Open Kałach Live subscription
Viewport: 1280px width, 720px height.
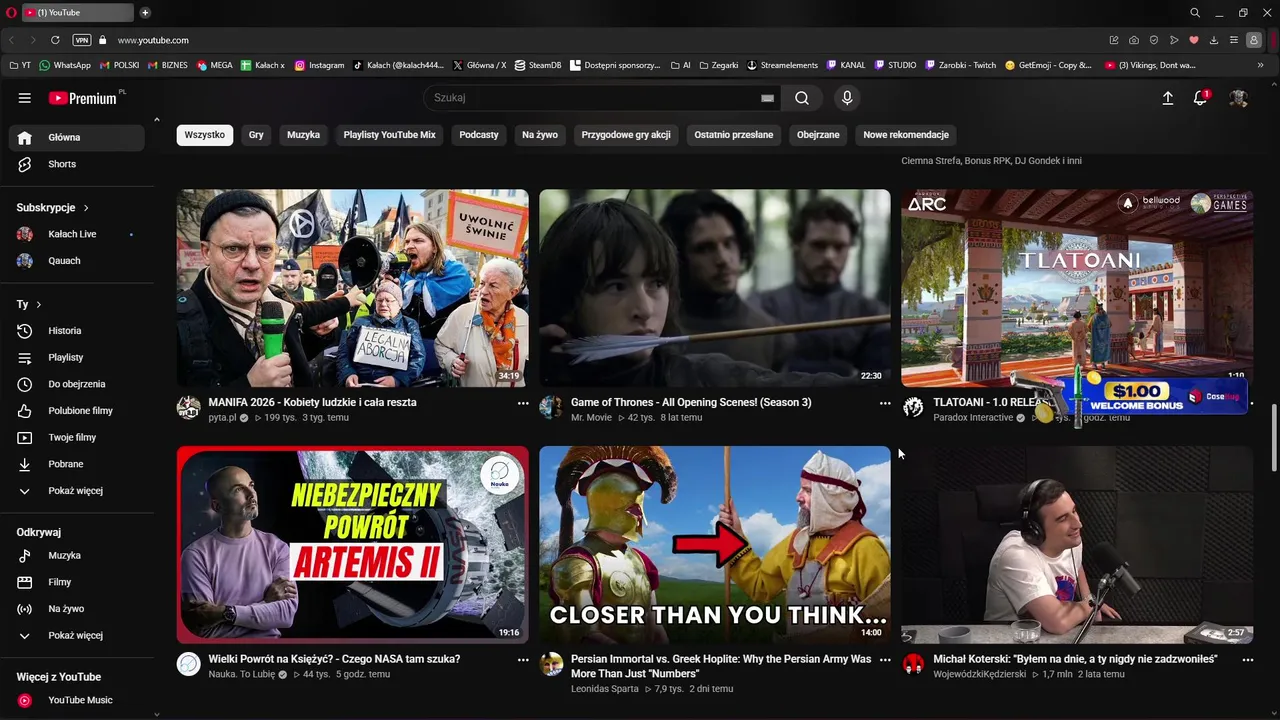(77, 234)
